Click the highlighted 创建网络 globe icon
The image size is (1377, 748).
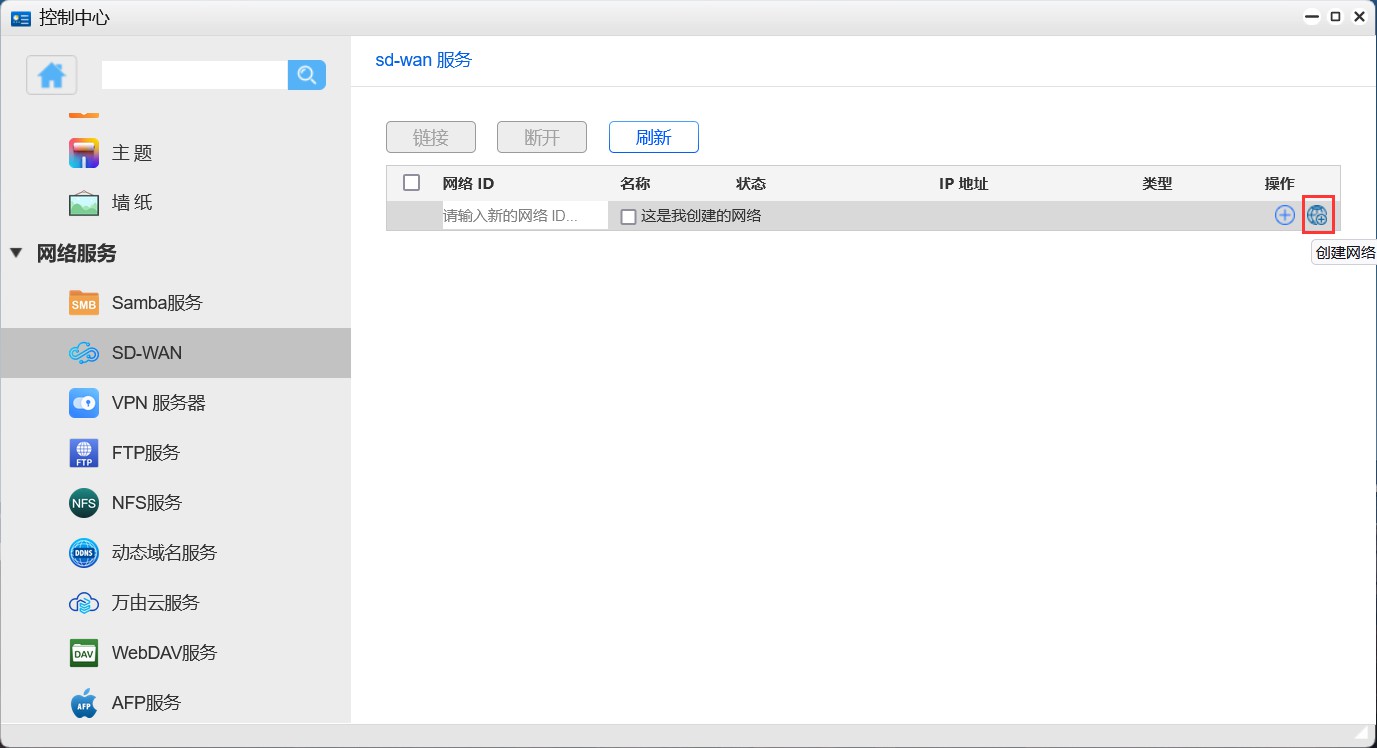click(x=1319, y=214)
